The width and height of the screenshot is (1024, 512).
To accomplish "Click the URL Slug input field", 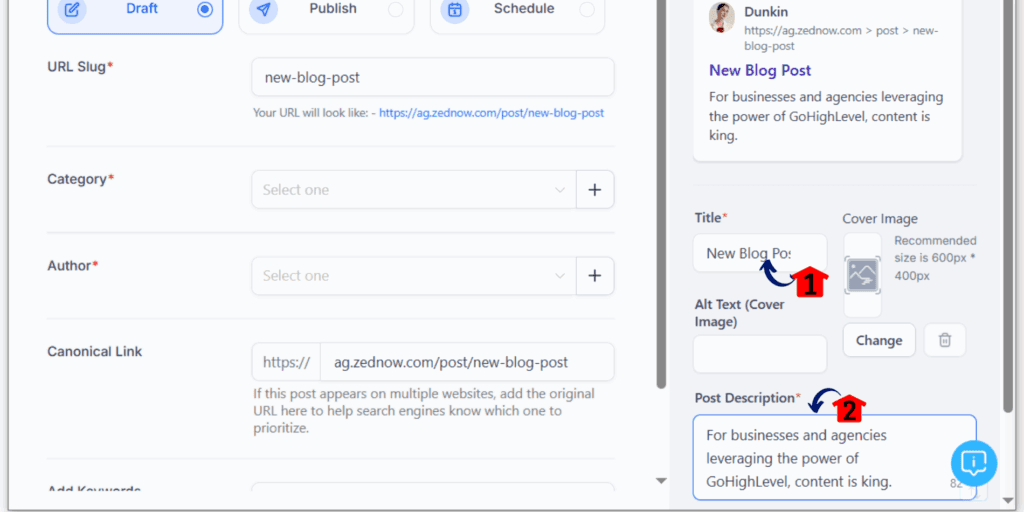I will pyautogui.click(x=433, y=77).
